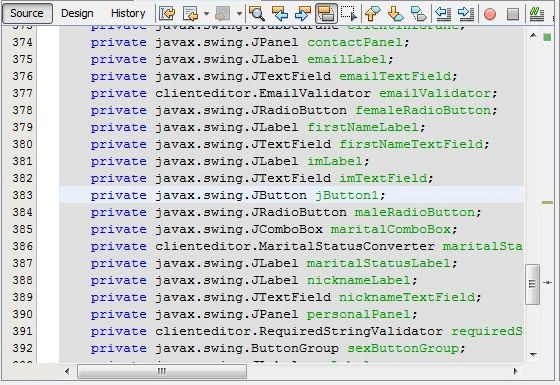Image resolution: width=560 pixels, height=385 pixels.
Task: Click line number 383 in gutter
Action: [x=22, y=195]
